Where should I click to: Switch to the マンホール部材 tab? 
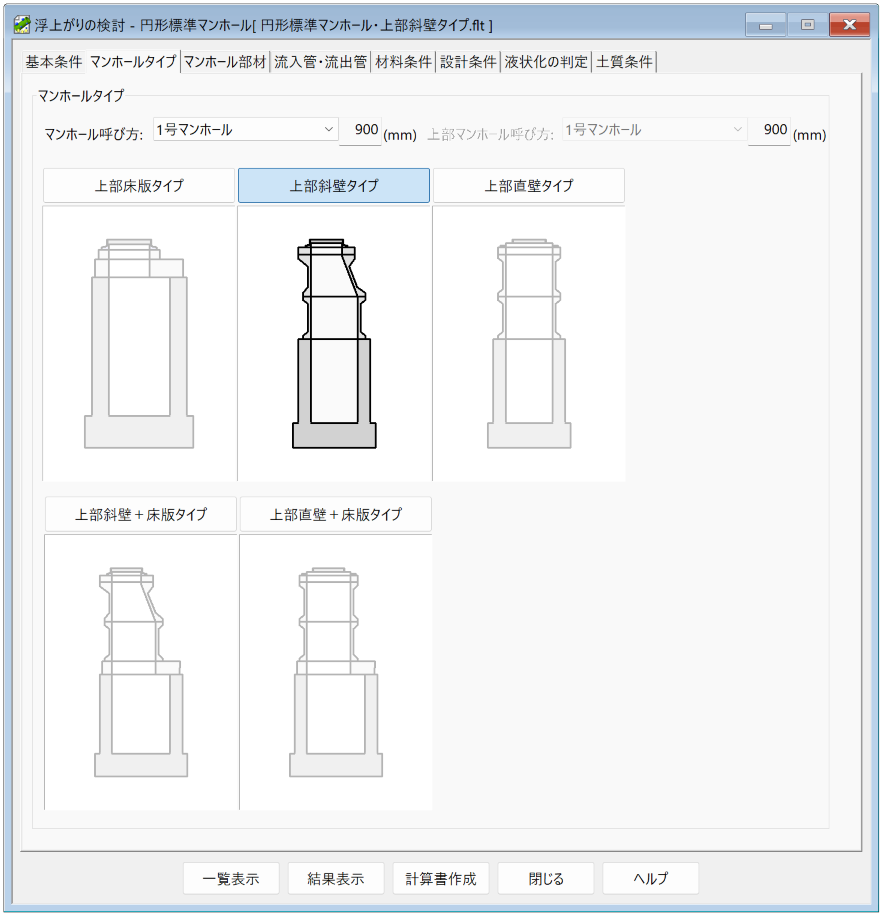[225, 62]
